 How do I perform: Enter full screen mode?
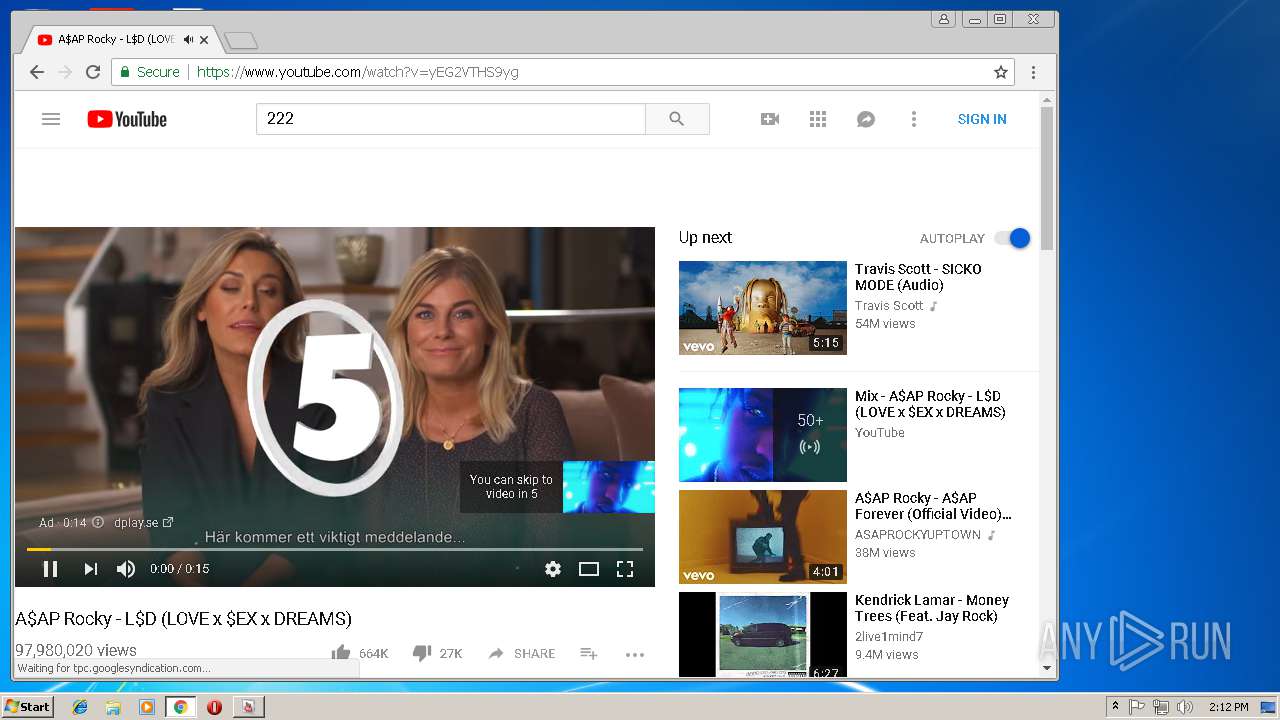pos(625,569)
